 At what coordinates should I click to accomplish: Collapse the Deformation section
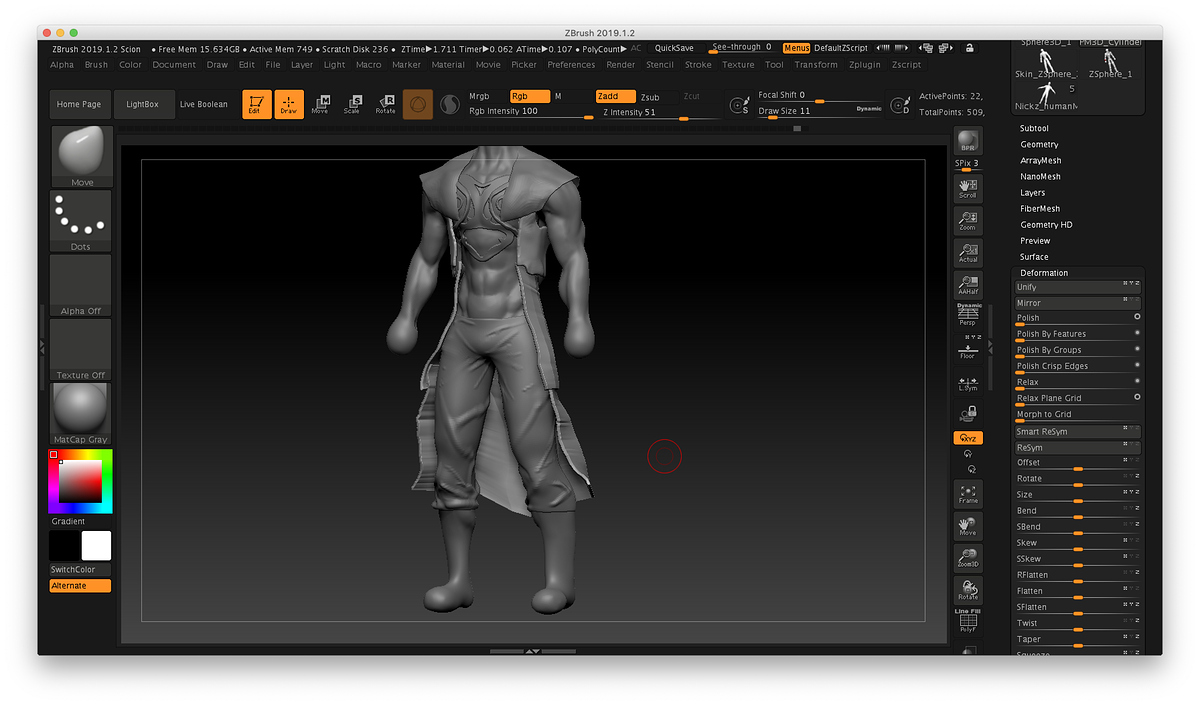[1044, 272]
